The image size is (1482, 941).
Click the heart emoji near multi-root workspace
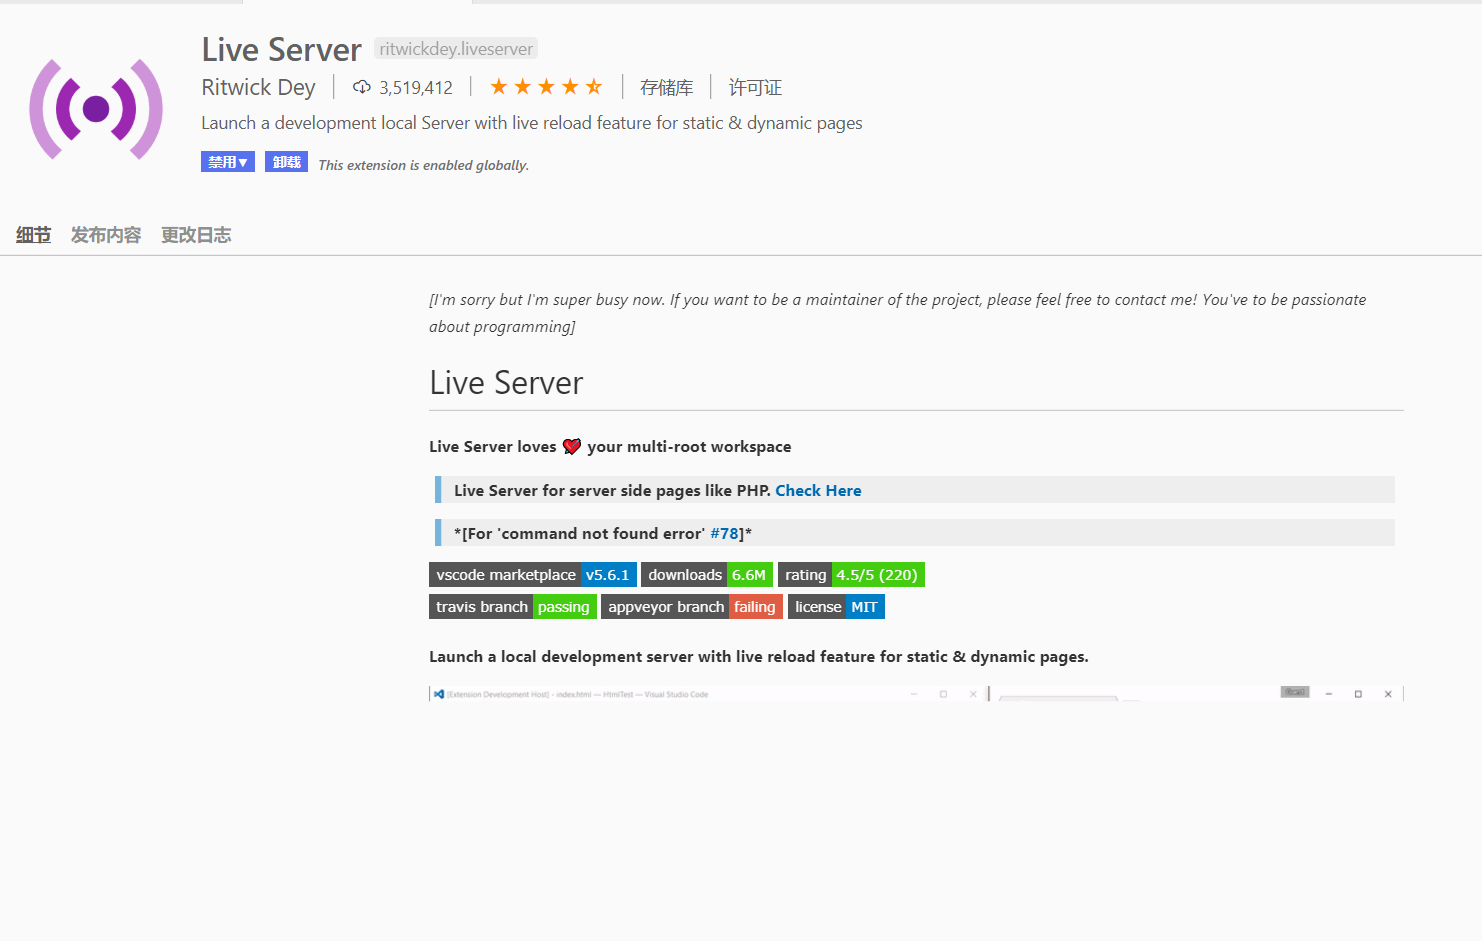tap(571, 446)
